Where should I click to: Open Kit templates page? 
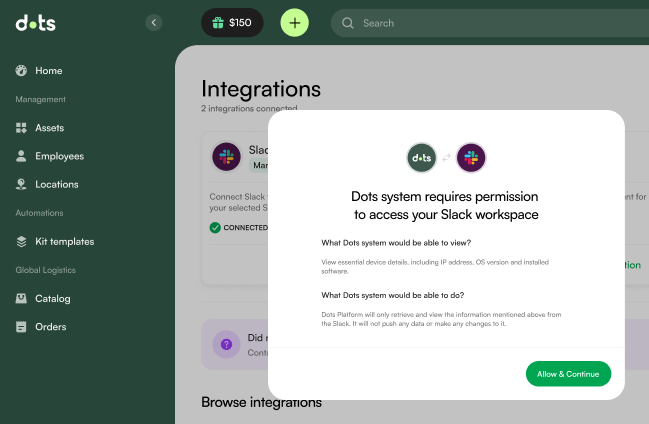tap(64, 241)
